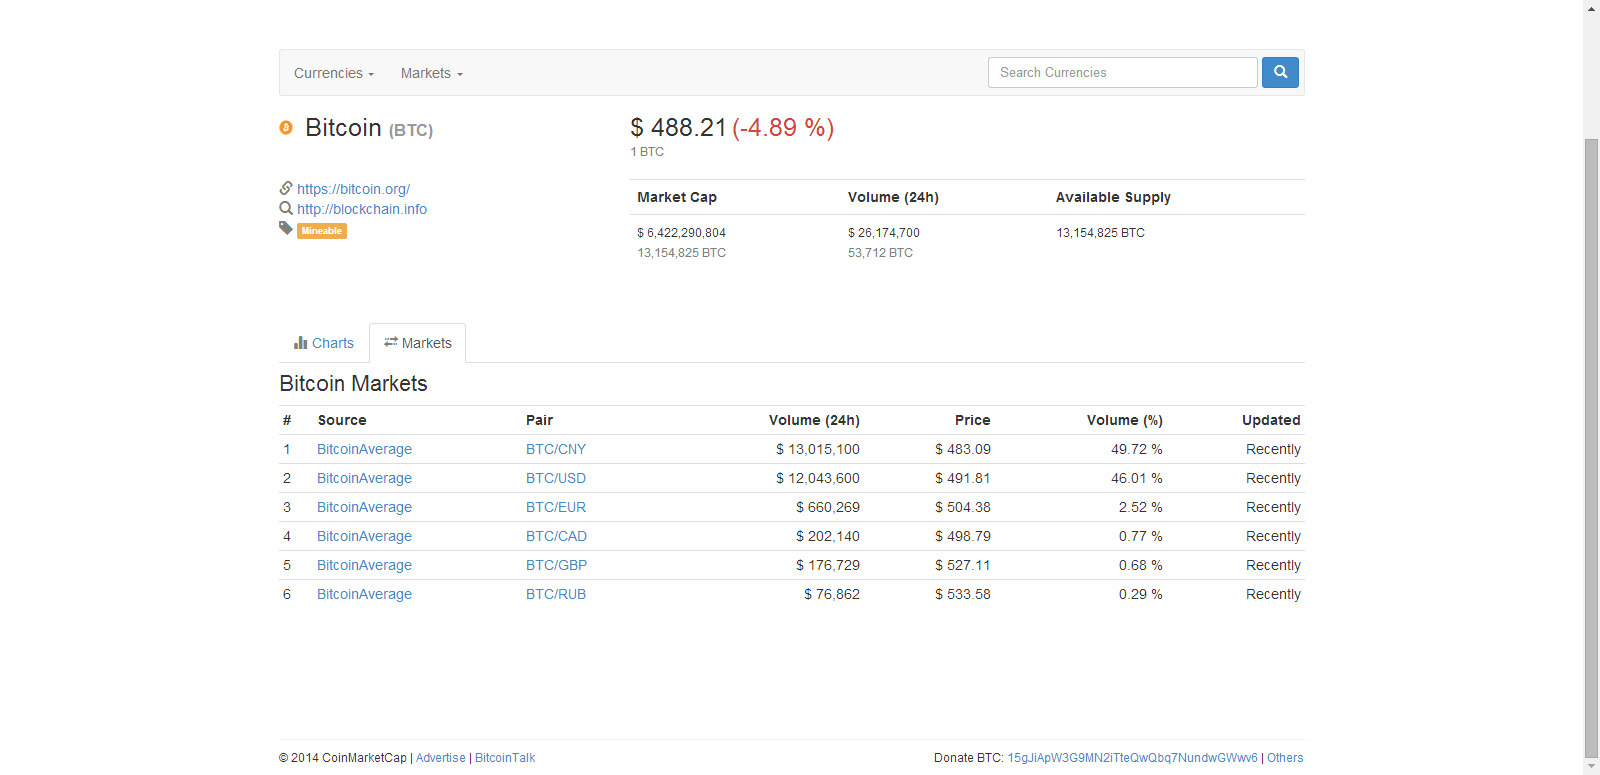Click the exchange arrows icon on Markets tab

coord(391,342)
